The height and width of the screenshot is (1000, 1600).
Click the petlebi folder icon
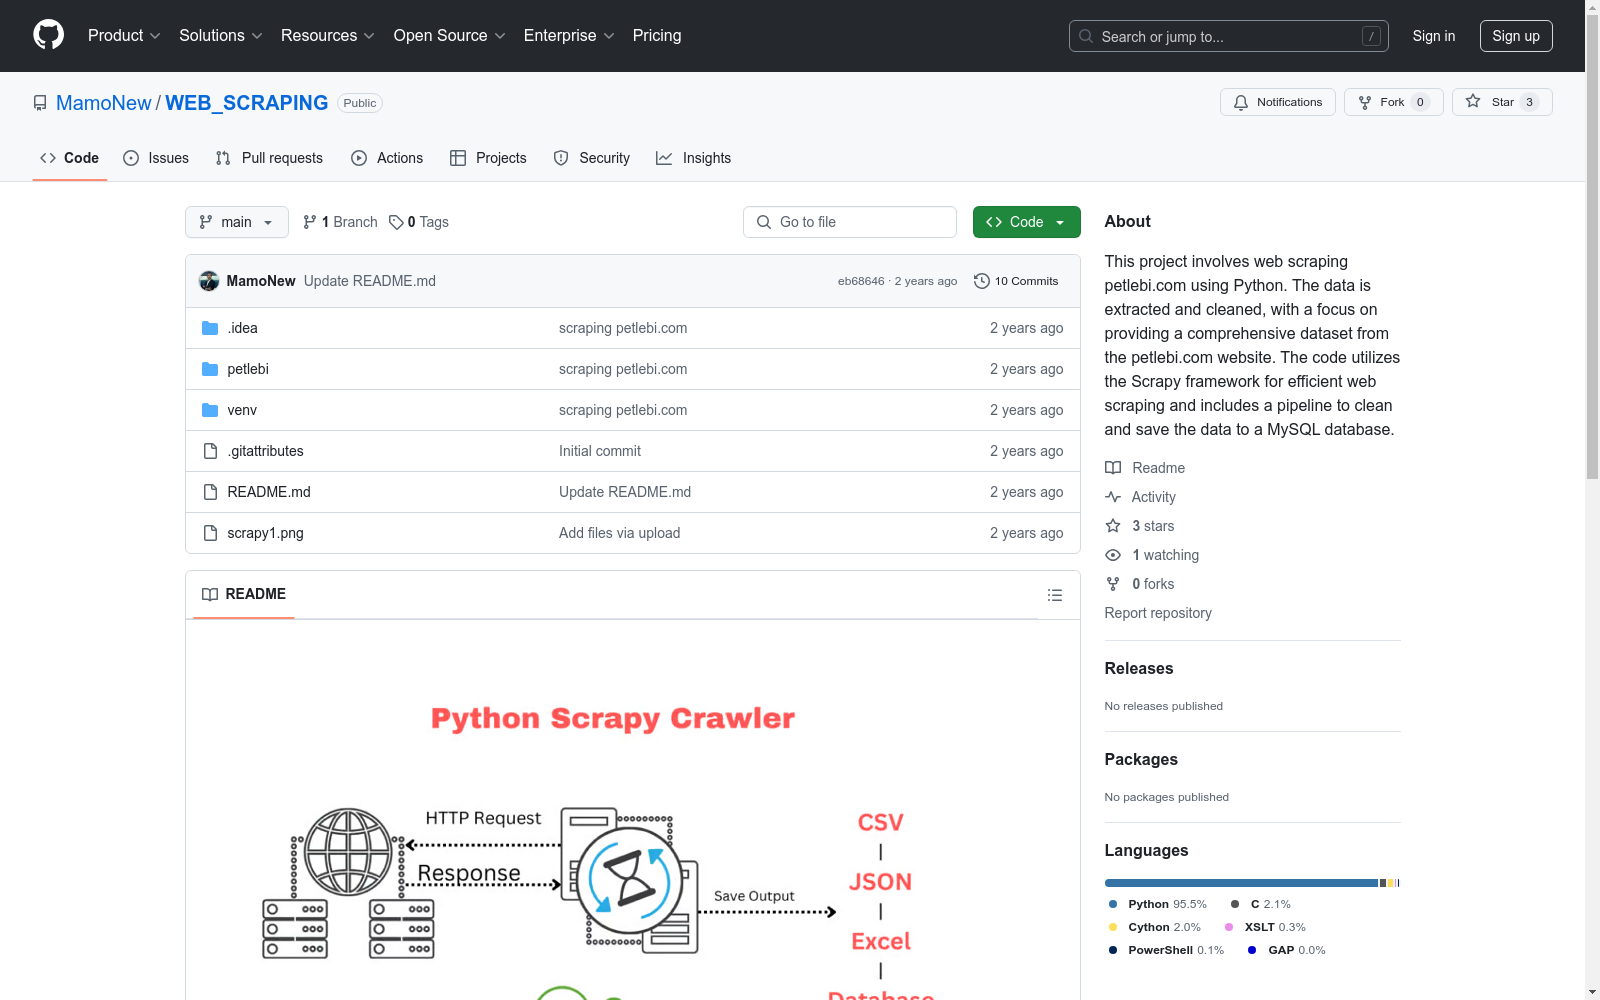pos(210,369)
